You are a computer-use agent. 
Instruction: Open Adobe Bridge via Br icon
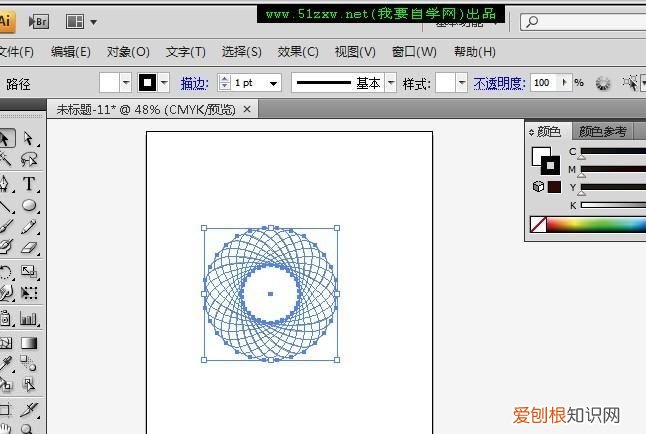coord(39,21)
